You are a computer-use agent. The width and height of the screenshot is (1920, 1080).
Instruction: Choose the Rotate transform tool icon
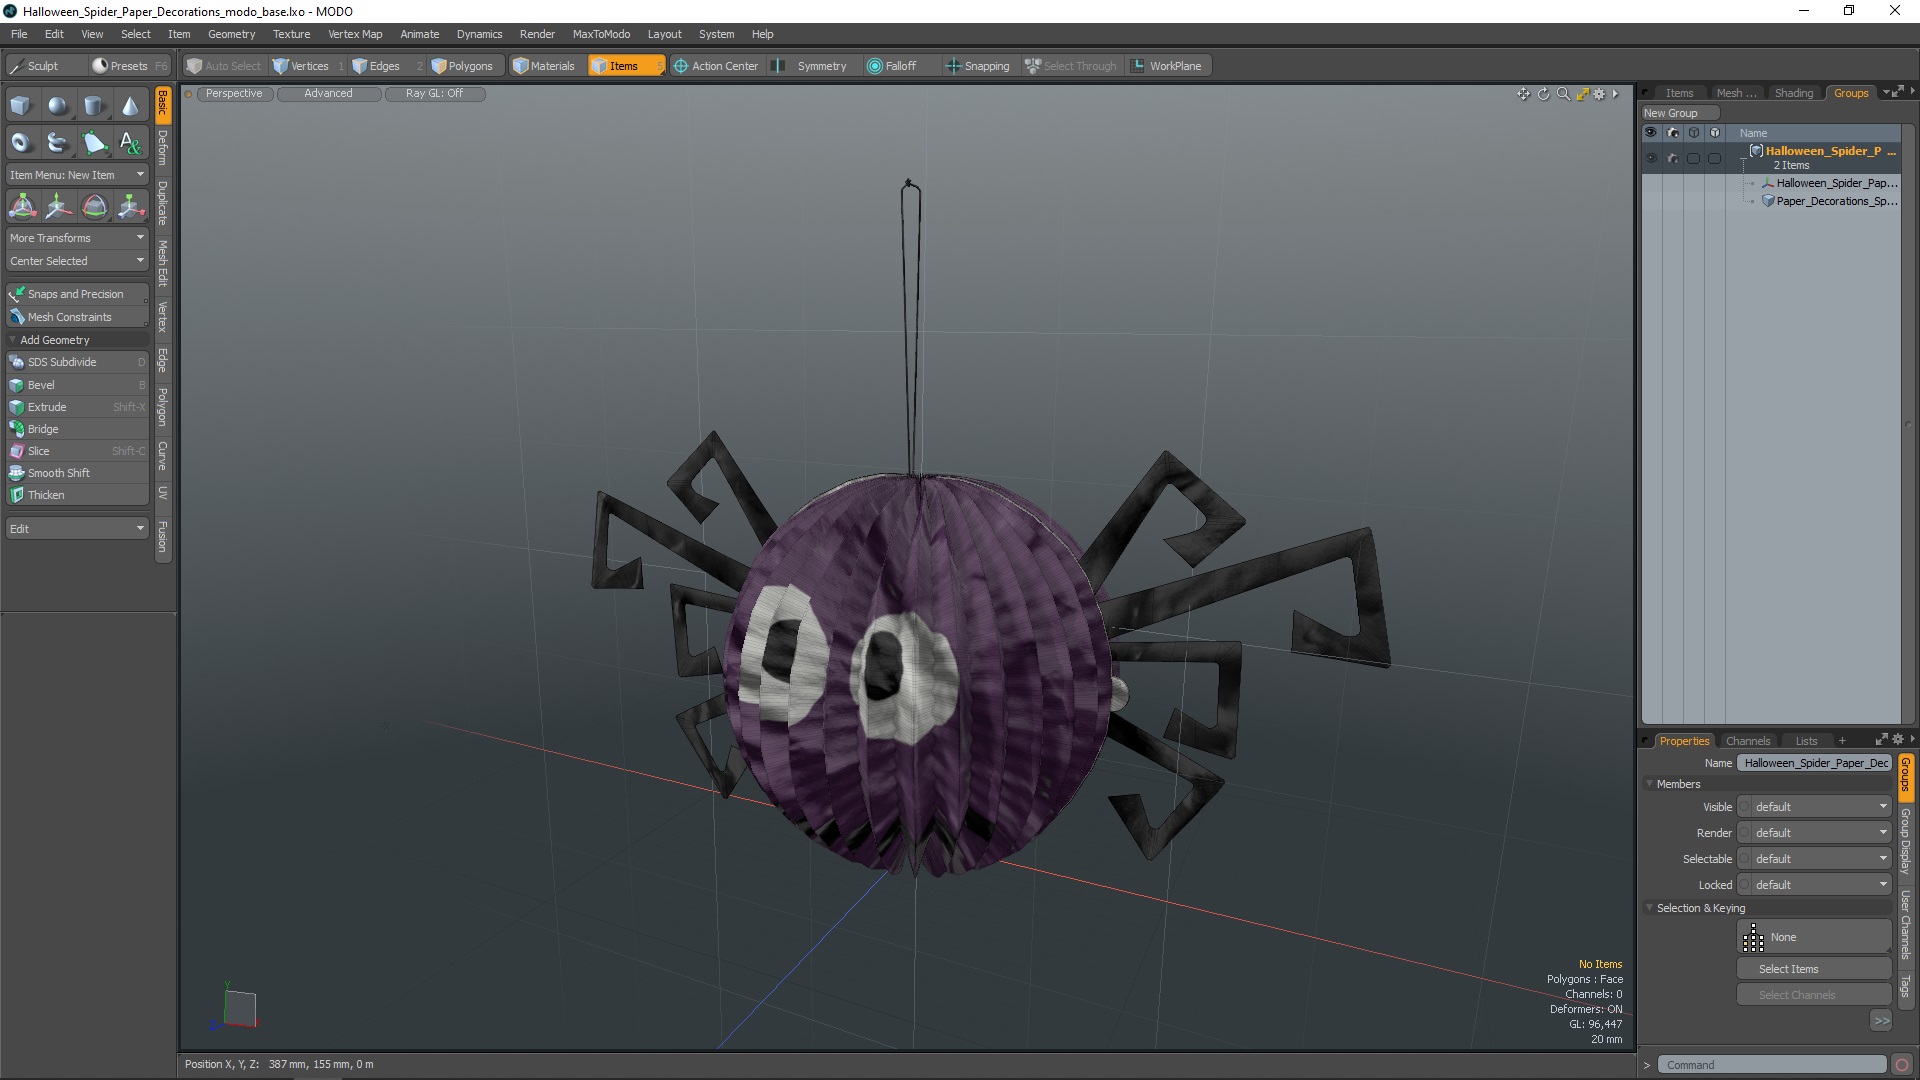point(94,207)
